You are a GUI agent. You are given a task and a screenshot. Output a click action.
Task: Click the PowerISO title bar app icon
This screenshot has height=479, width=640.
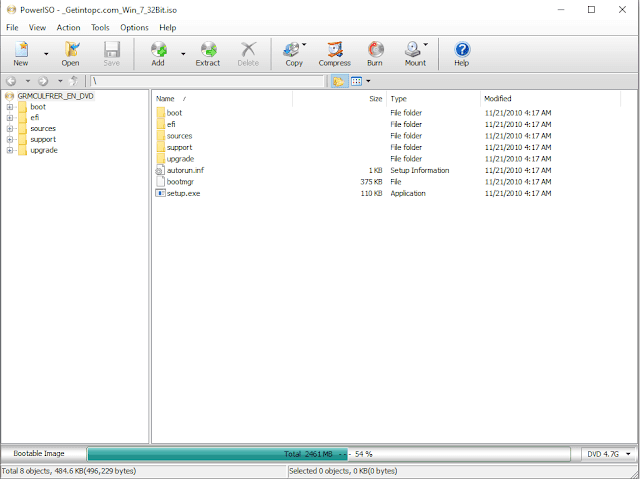[11, 10]
